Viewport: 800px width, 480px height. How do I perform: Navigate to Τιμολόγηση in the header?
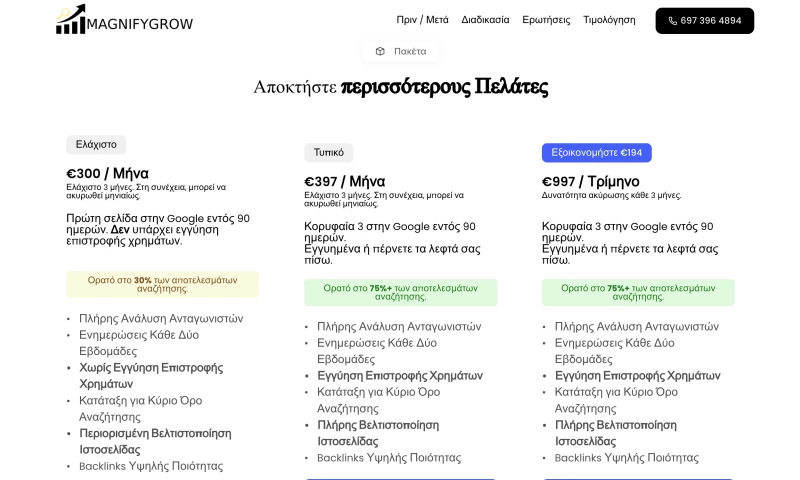(x=609, y=20)
